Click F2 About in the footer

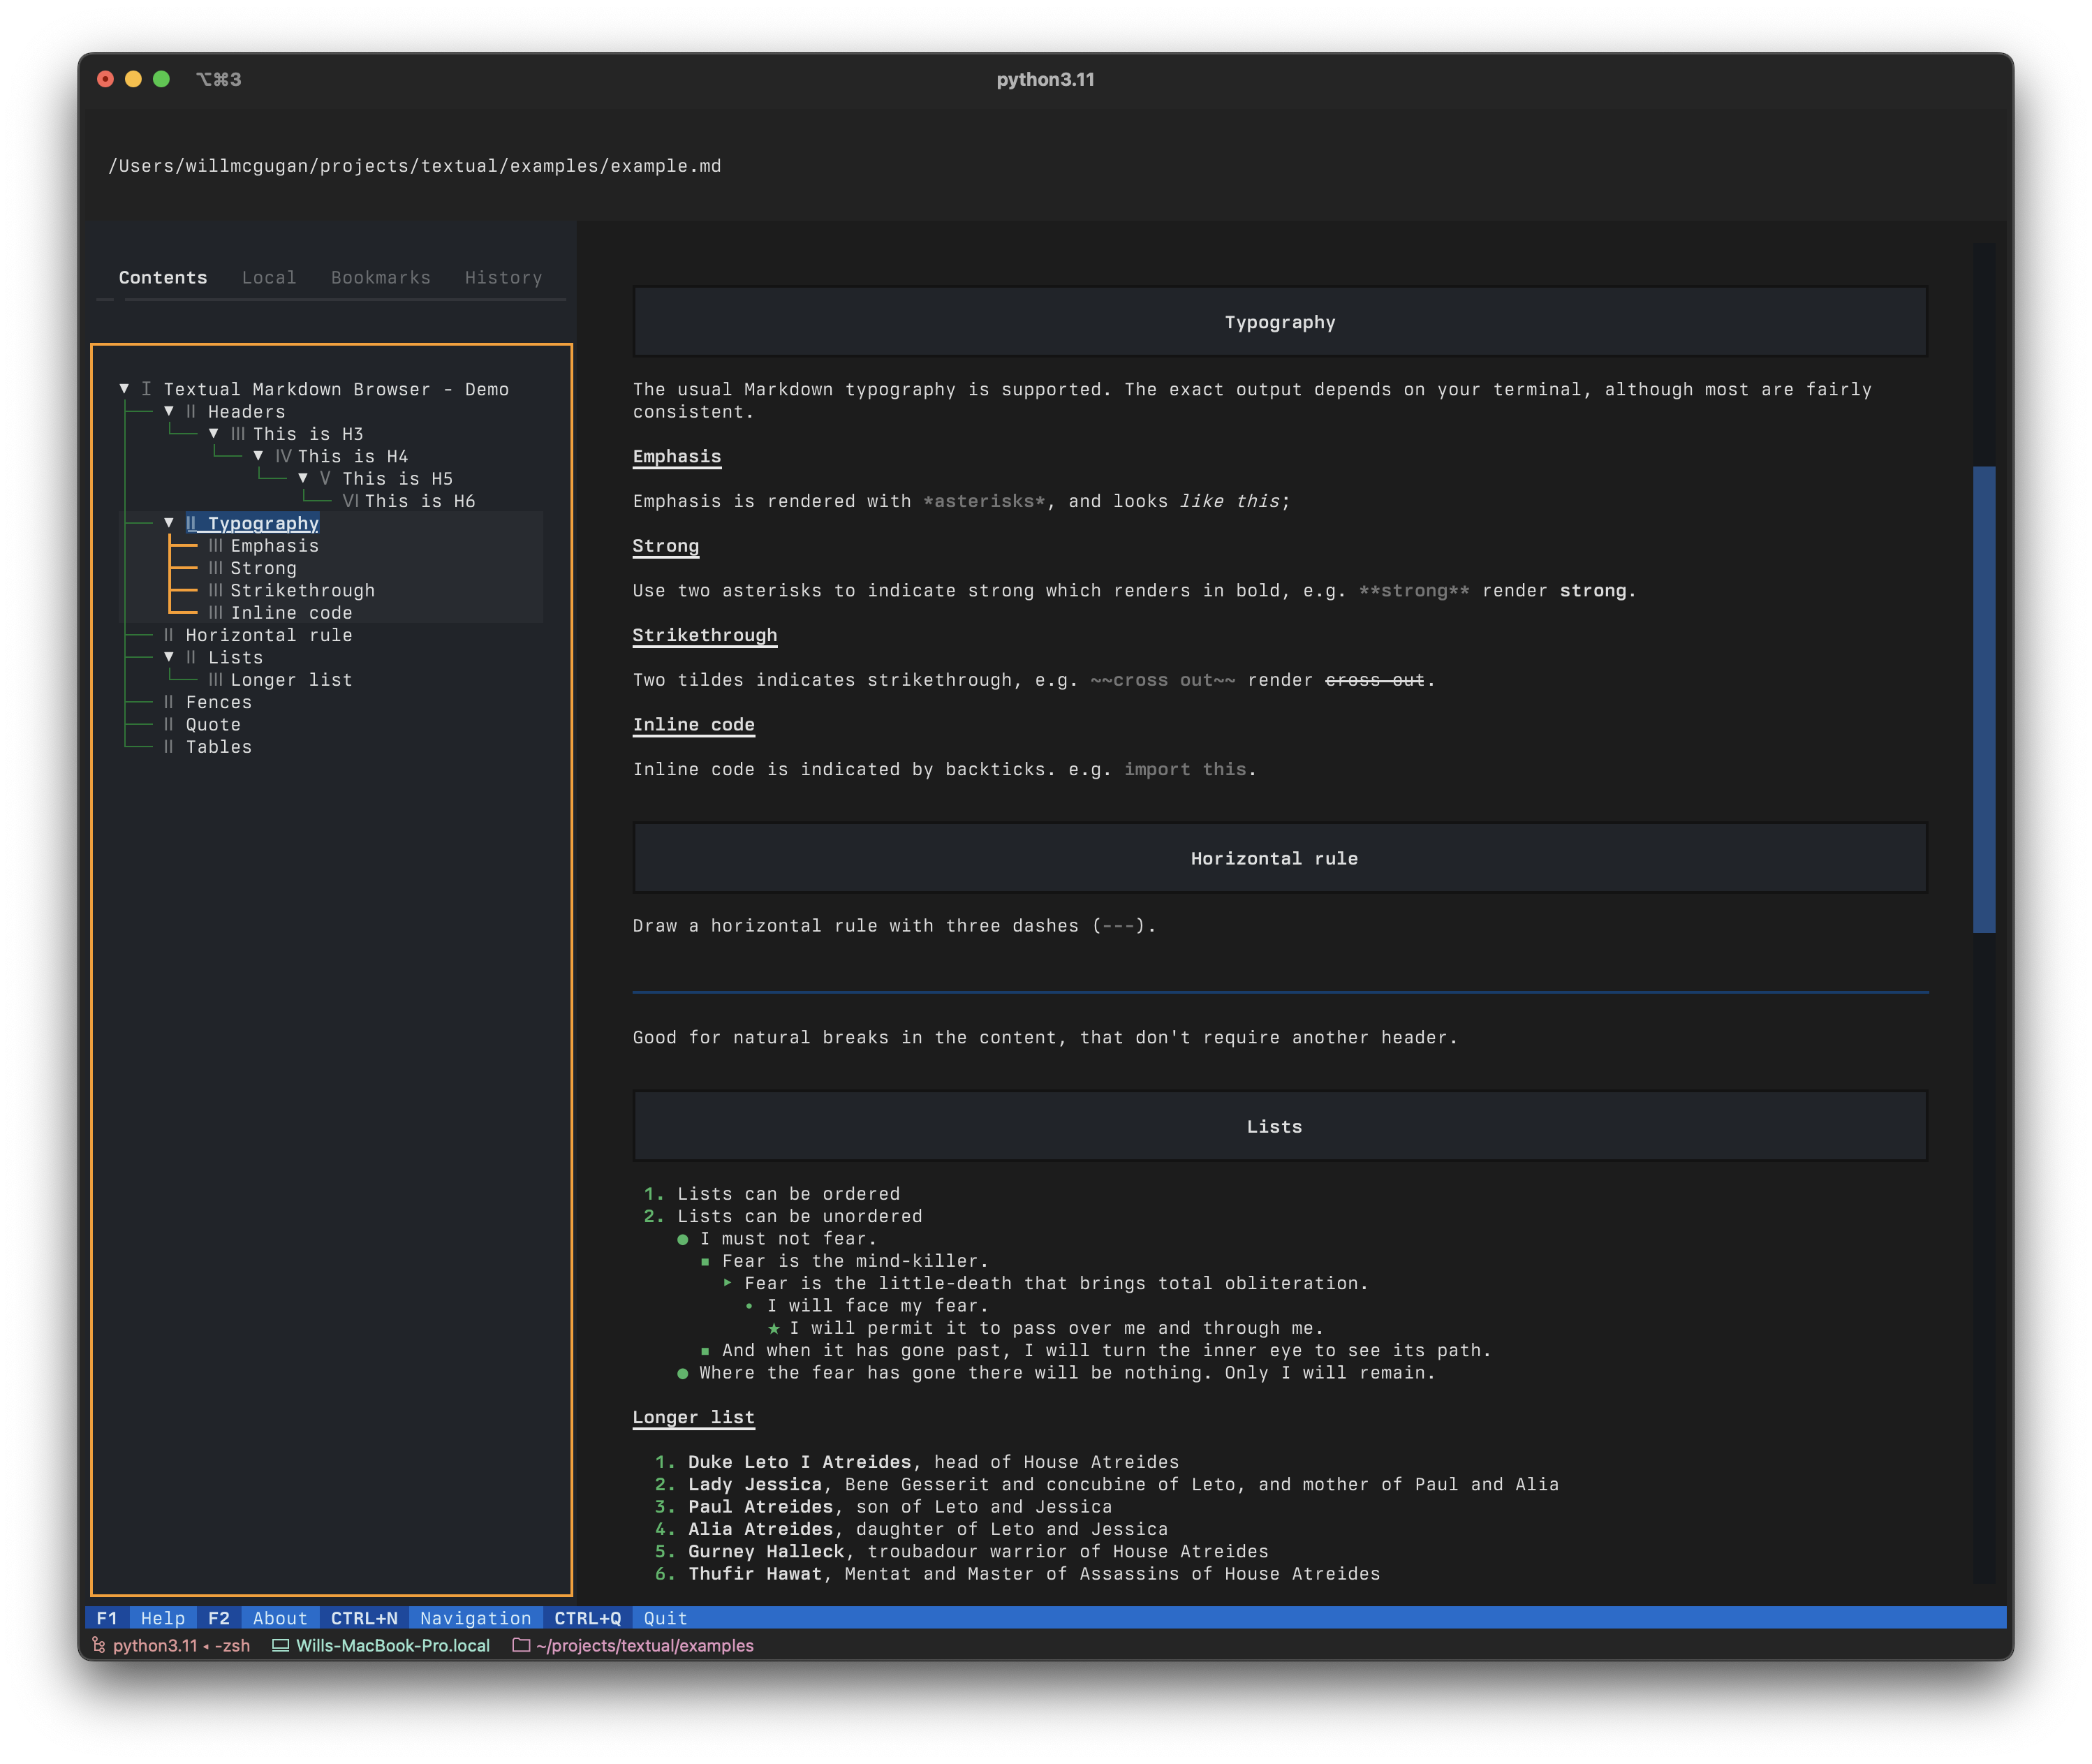258,1618
